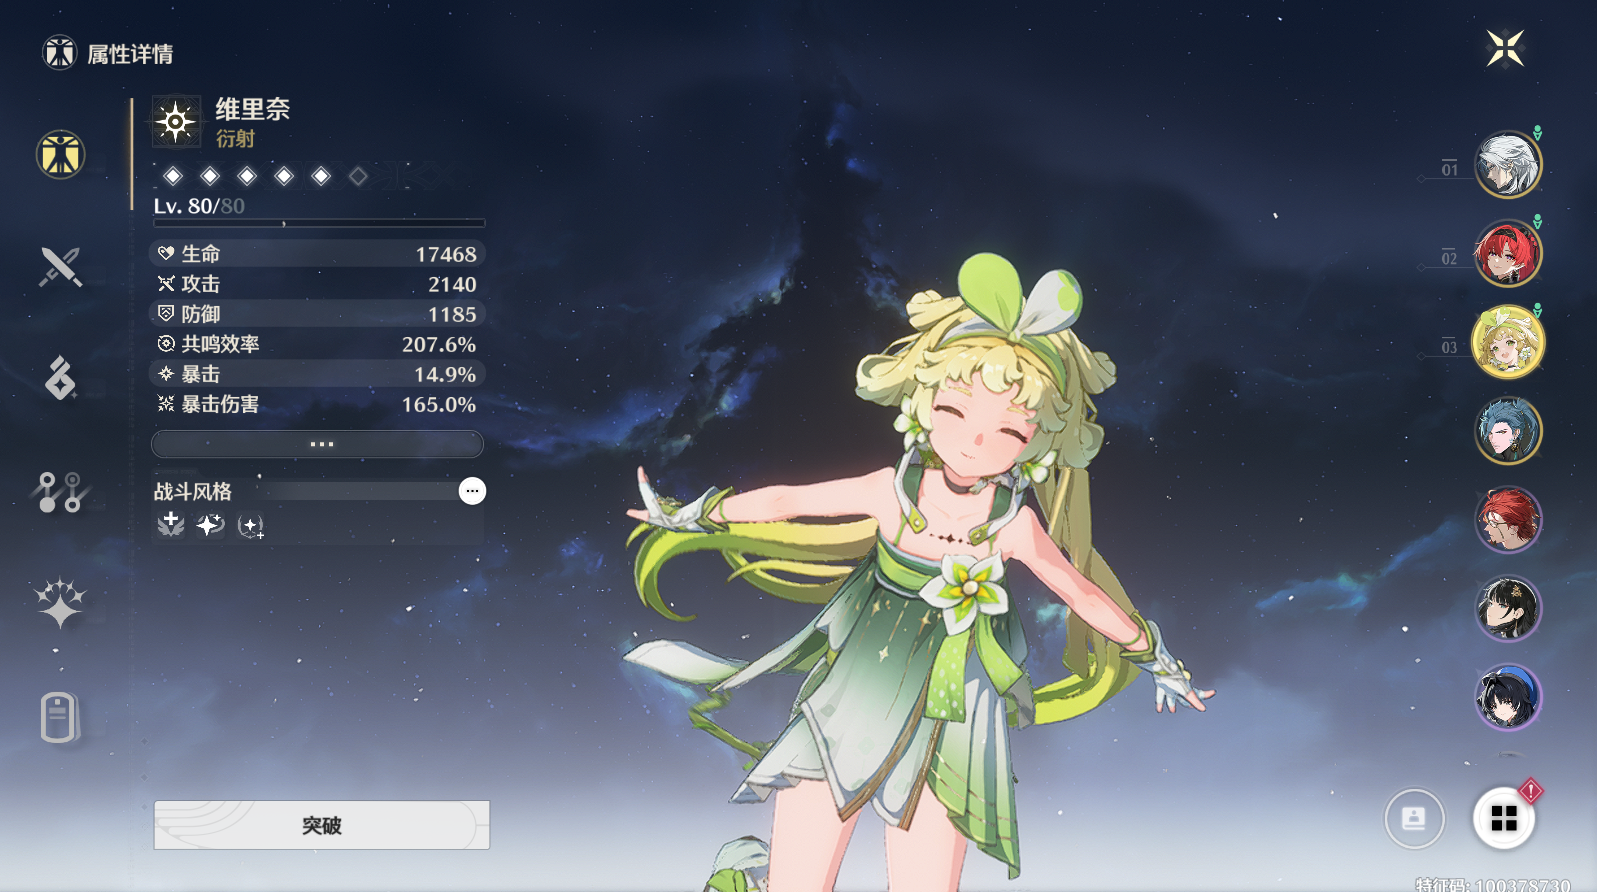Screen dimensions: 1597x892
Task: Click the 攻击 stat row showing 2140
Action: 318,284
